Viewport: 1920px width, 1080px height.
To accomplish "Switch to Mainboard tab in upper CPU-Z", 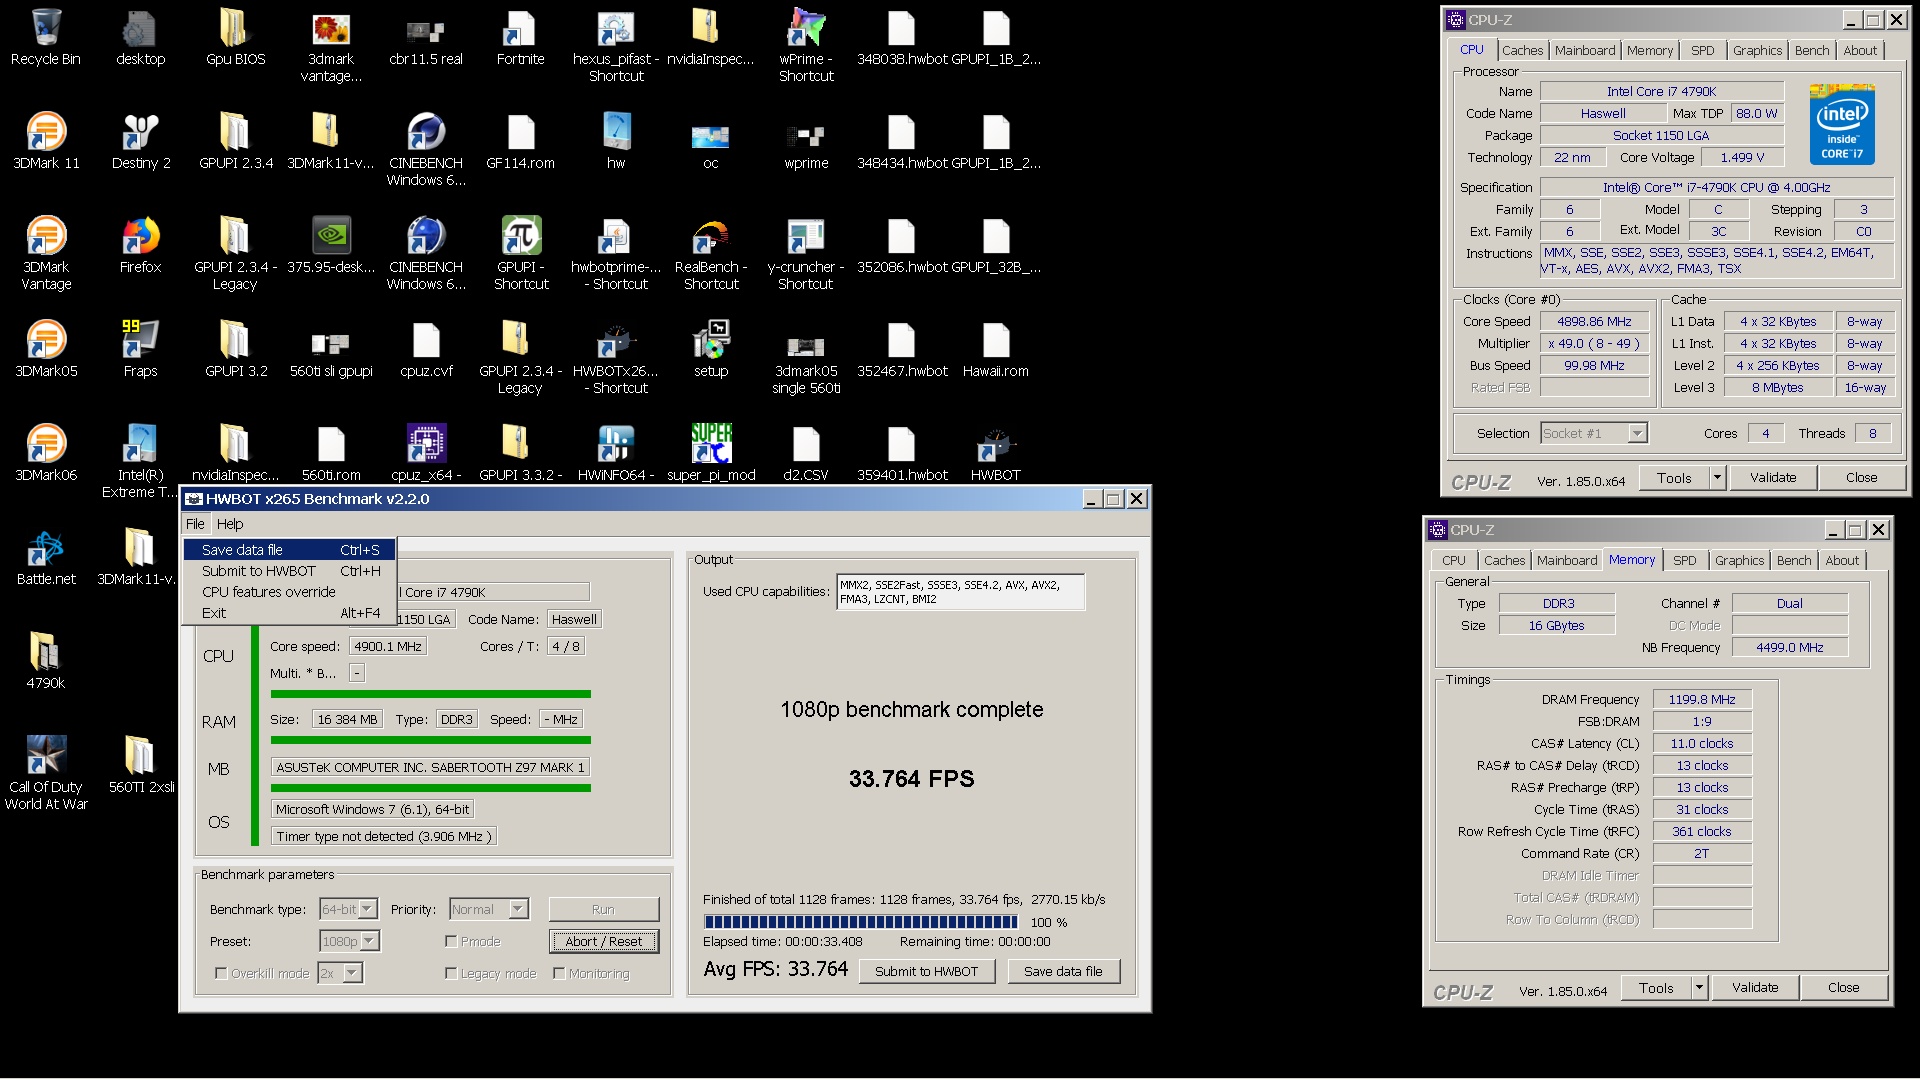I will [x=1585, y=50].
